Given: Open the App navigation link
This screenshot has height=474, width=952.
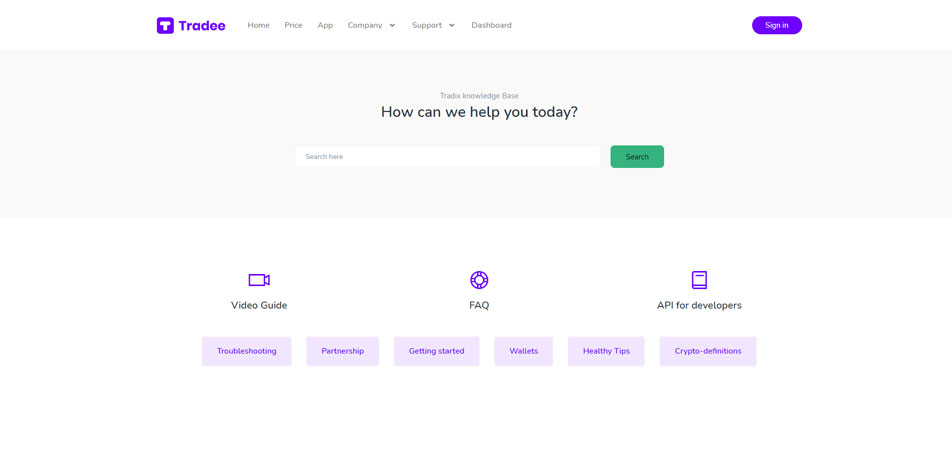Looking at the screenshot, I should coord(325,26).
